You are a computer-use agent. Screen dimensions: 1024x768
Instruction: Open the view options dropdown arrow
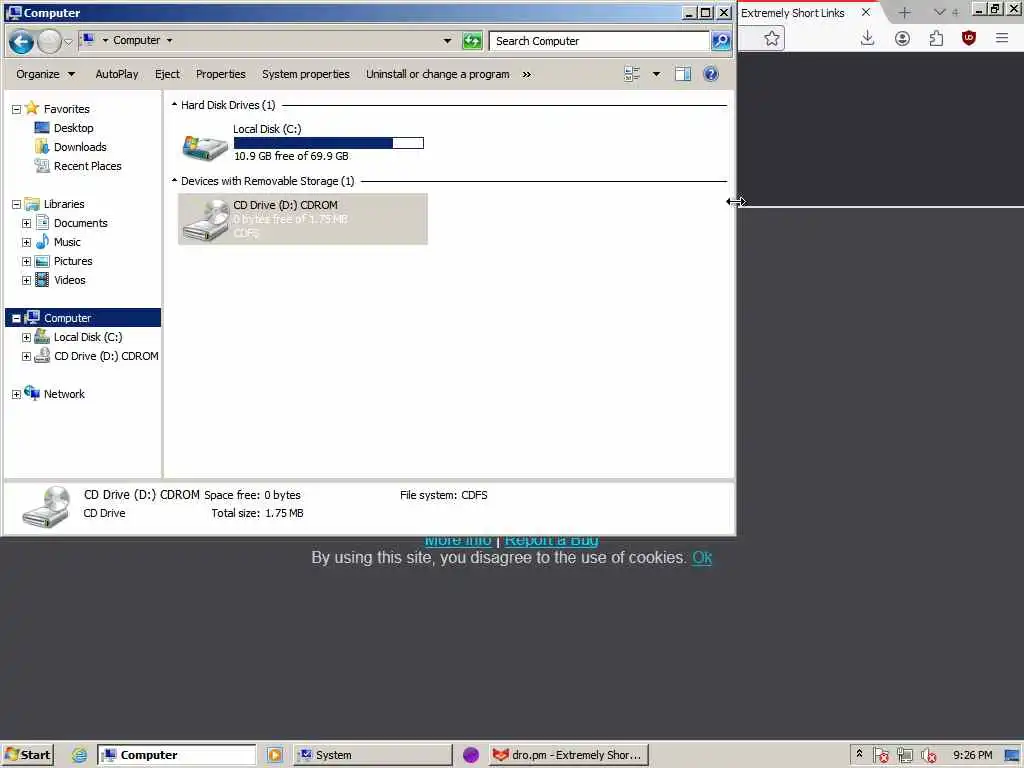[x=656, y=74]
